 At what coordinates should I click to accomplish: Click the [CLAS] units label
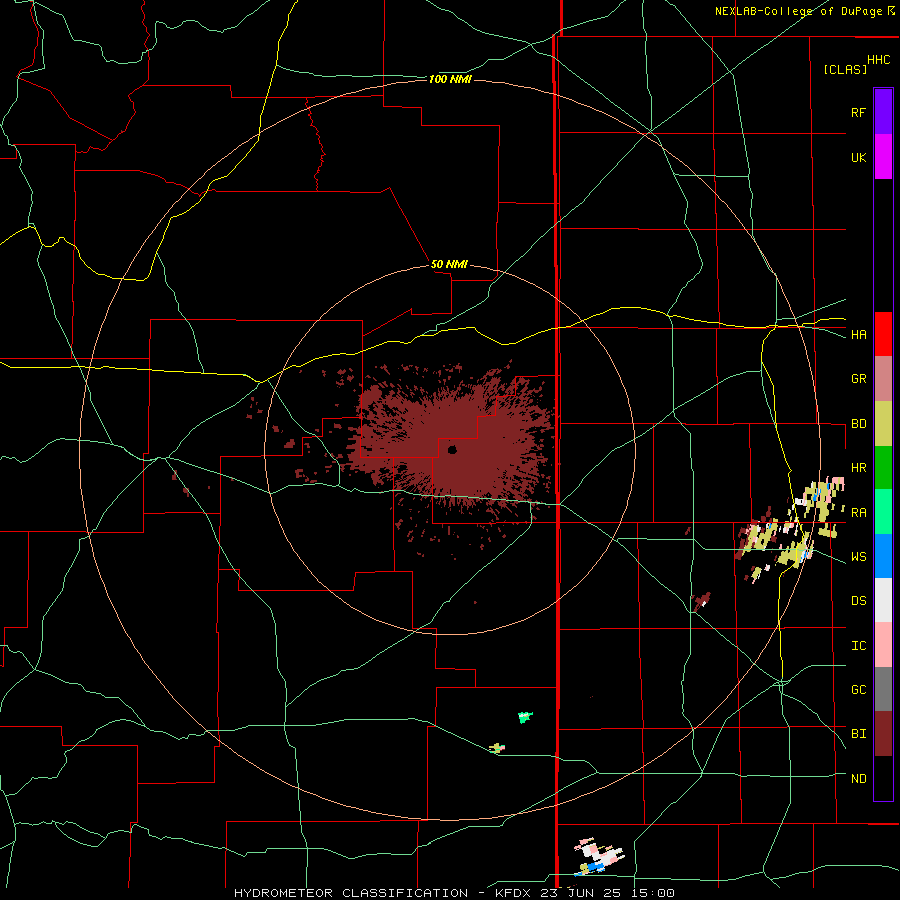[845, 69]
